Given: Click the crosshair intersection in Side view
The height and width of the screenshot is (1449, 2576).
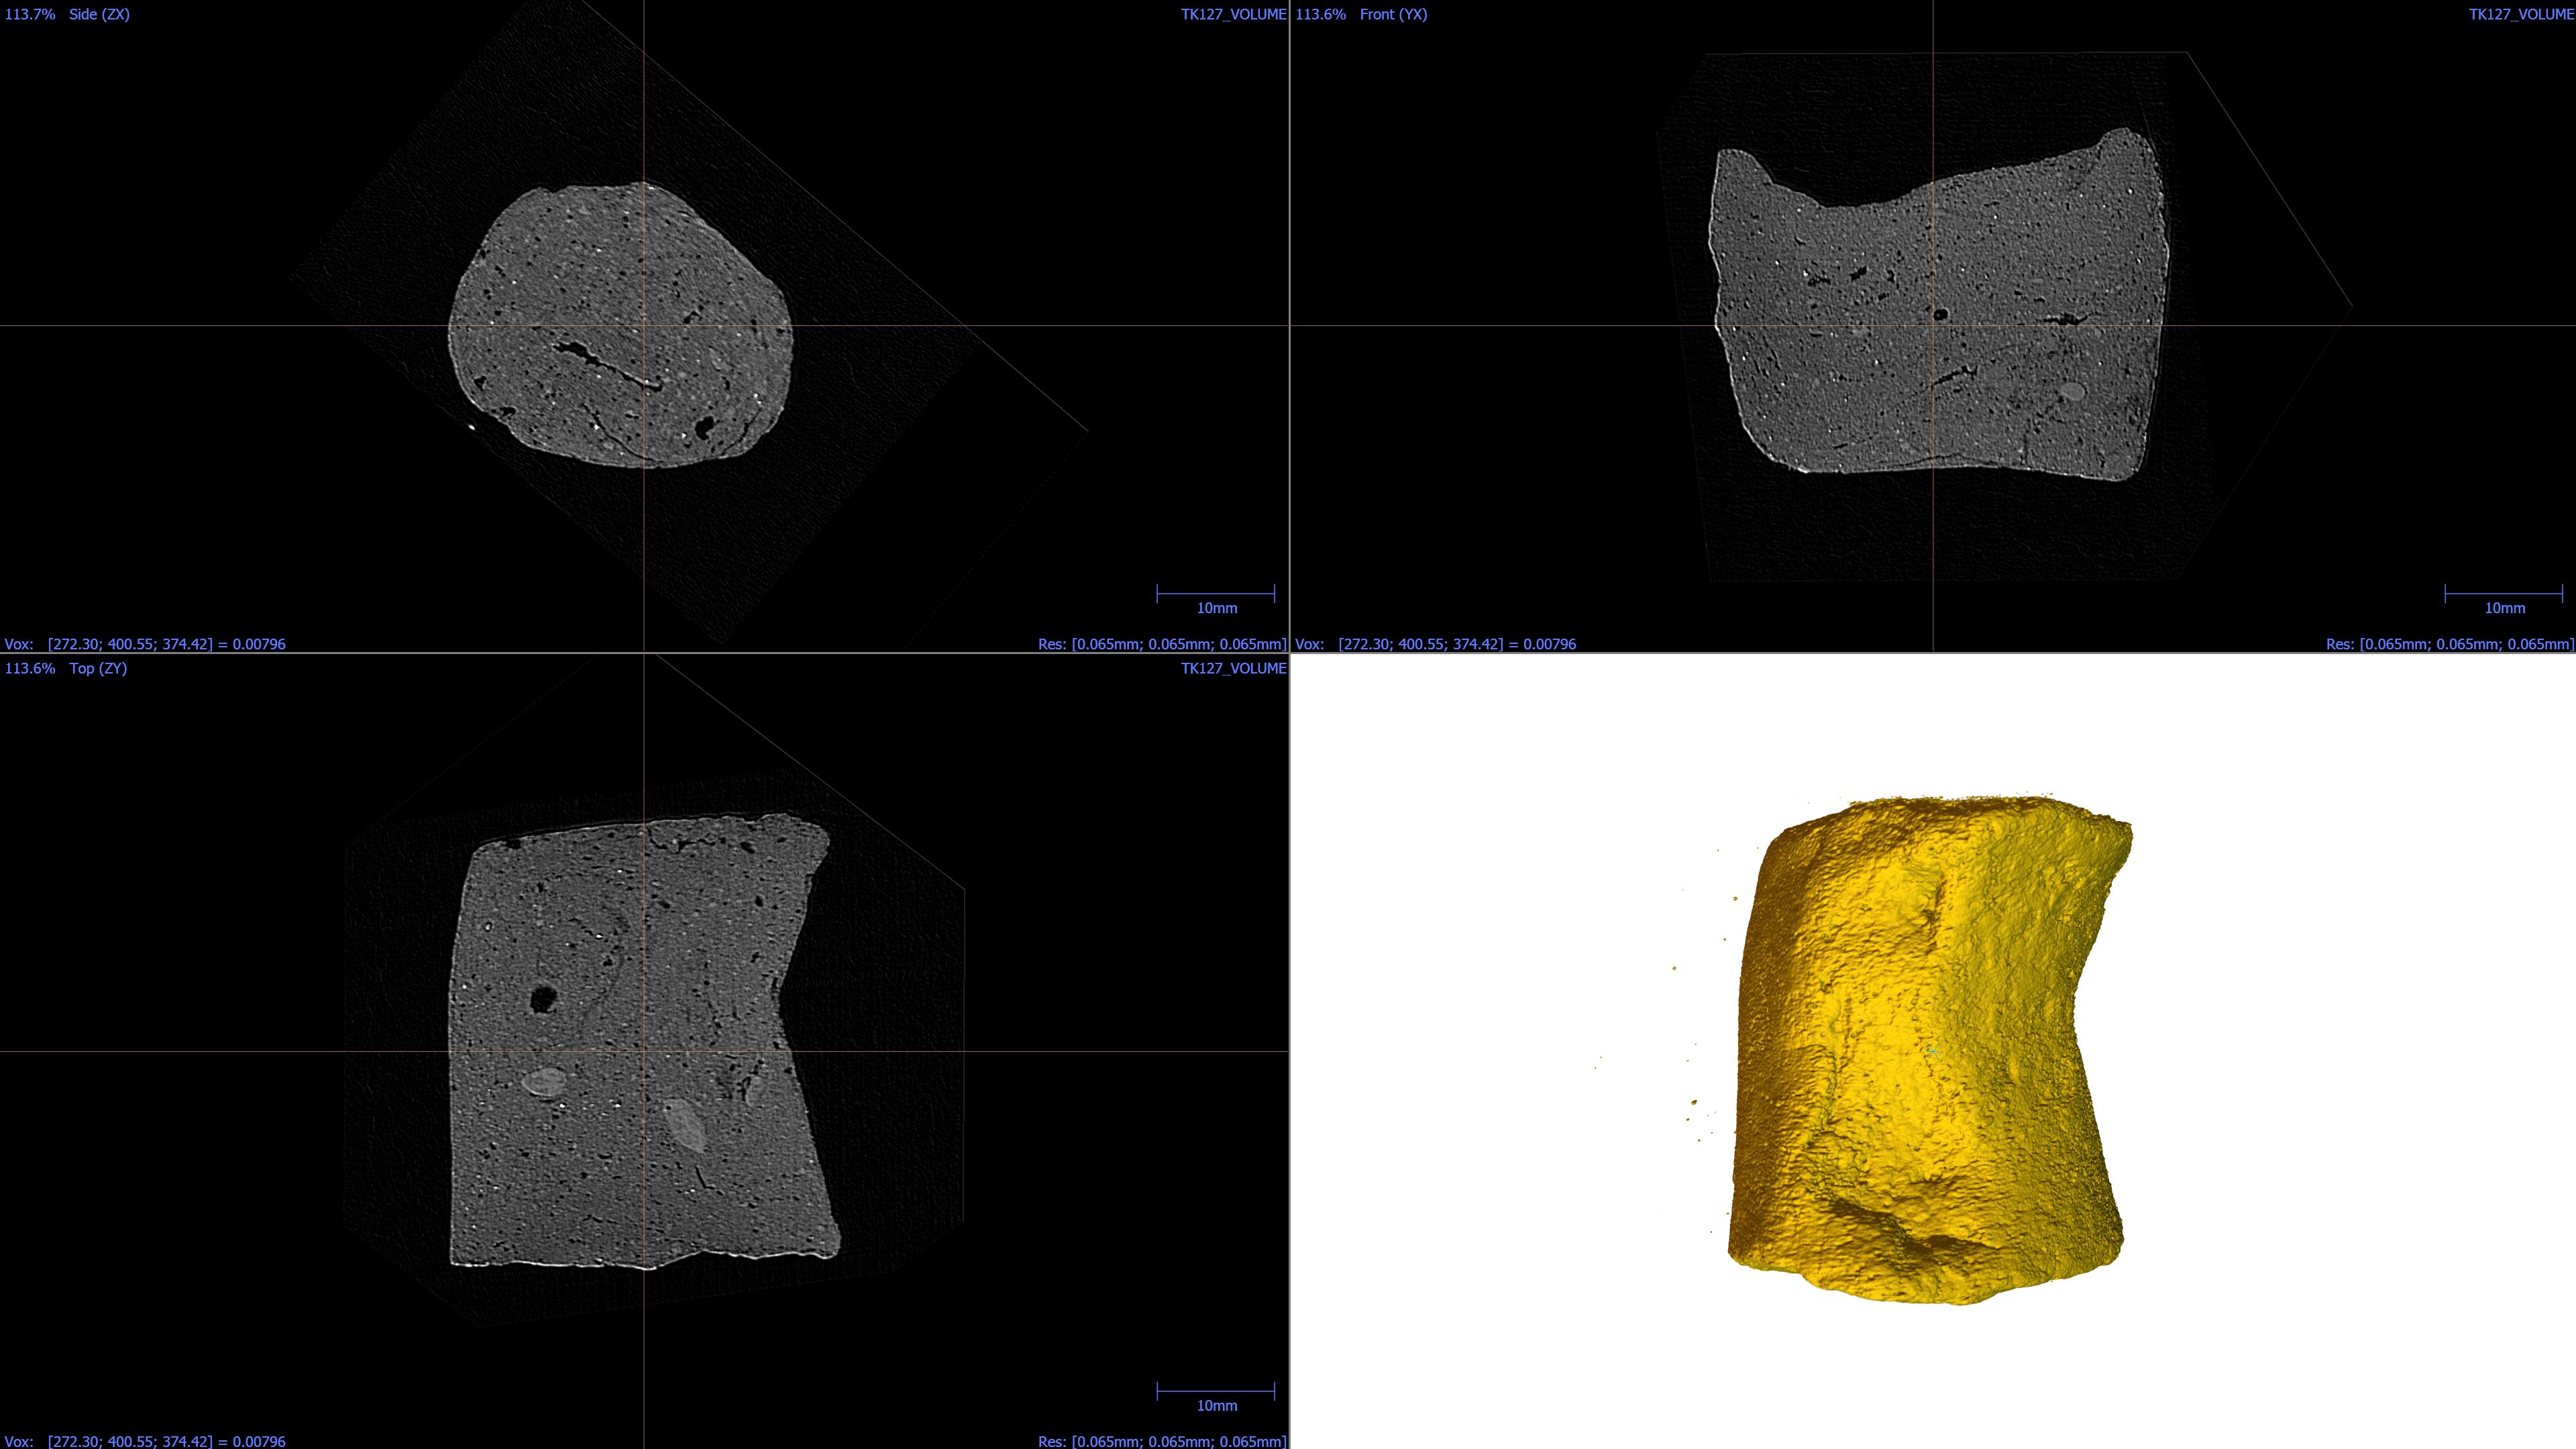Looking at the screenshot, I should (x=643, y=325).
